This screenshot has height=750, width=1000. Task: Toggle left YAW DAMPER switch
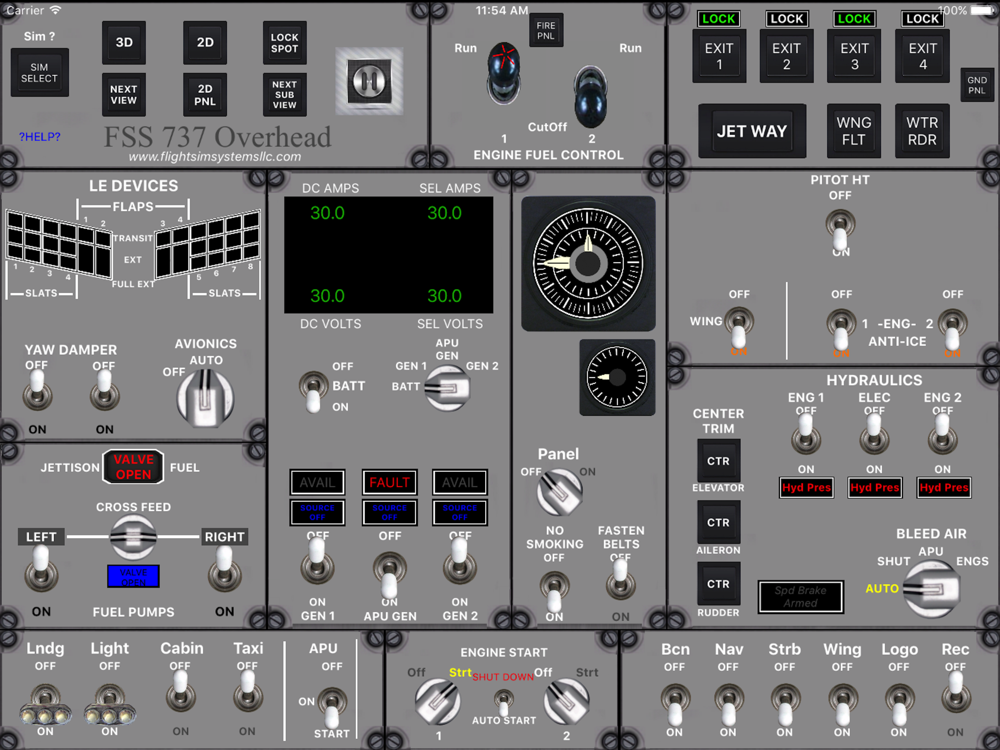[x=37, y=390]
